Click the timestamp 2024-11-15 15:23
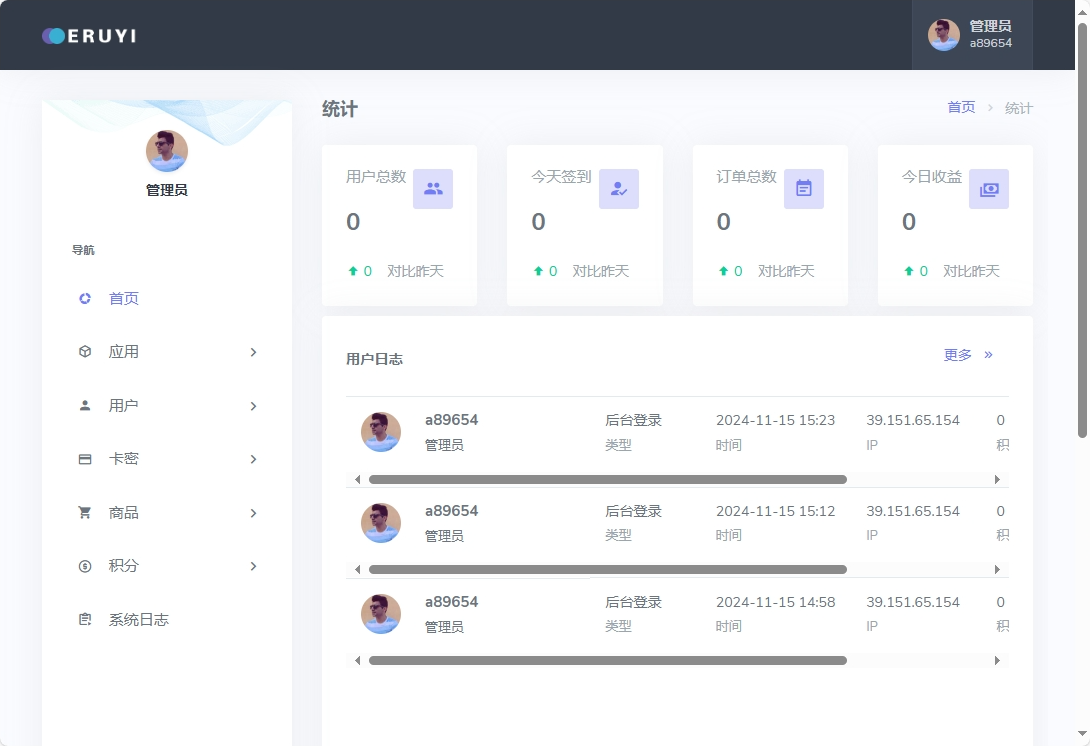 pos(775,420)
